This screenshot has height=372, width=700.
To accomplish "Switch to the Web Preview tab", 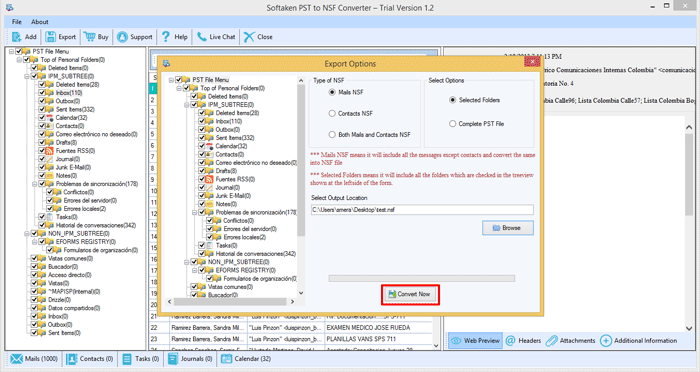I will coord(475,341).
